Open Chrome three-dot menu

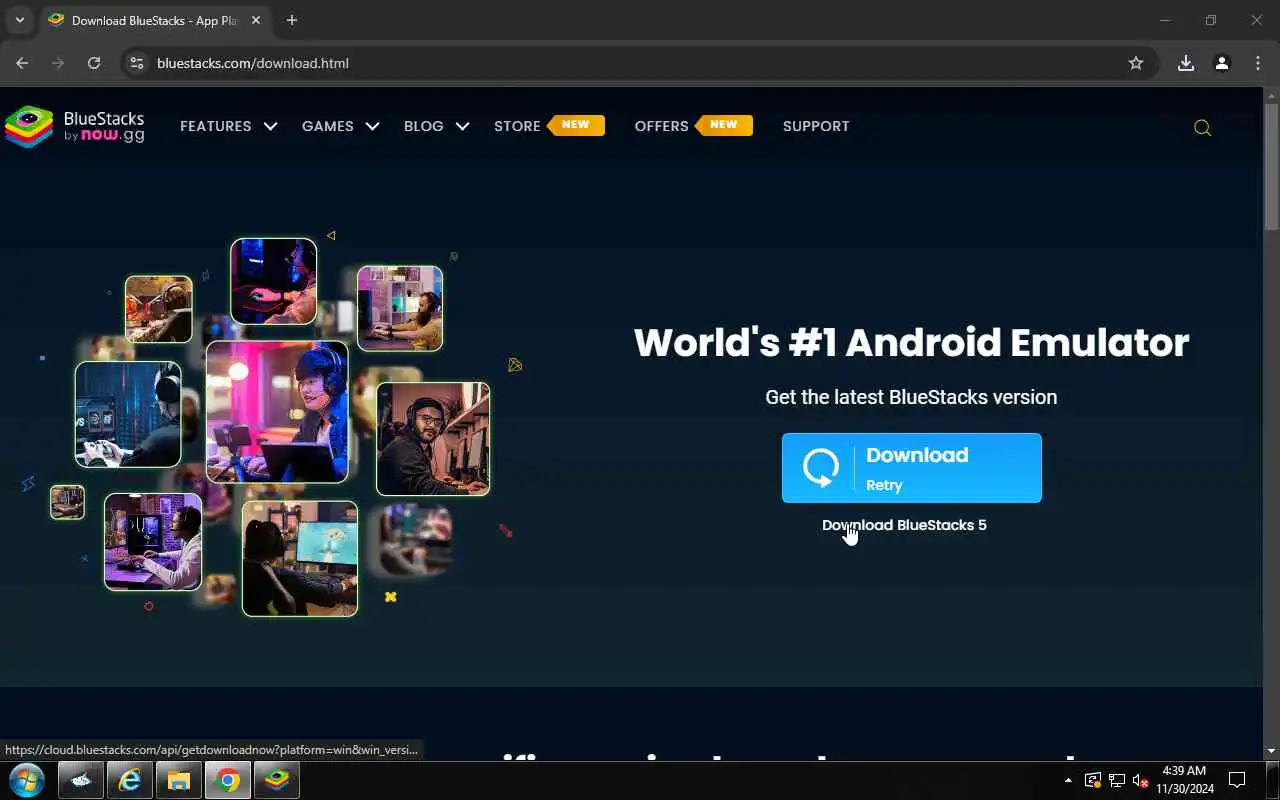1258,63
